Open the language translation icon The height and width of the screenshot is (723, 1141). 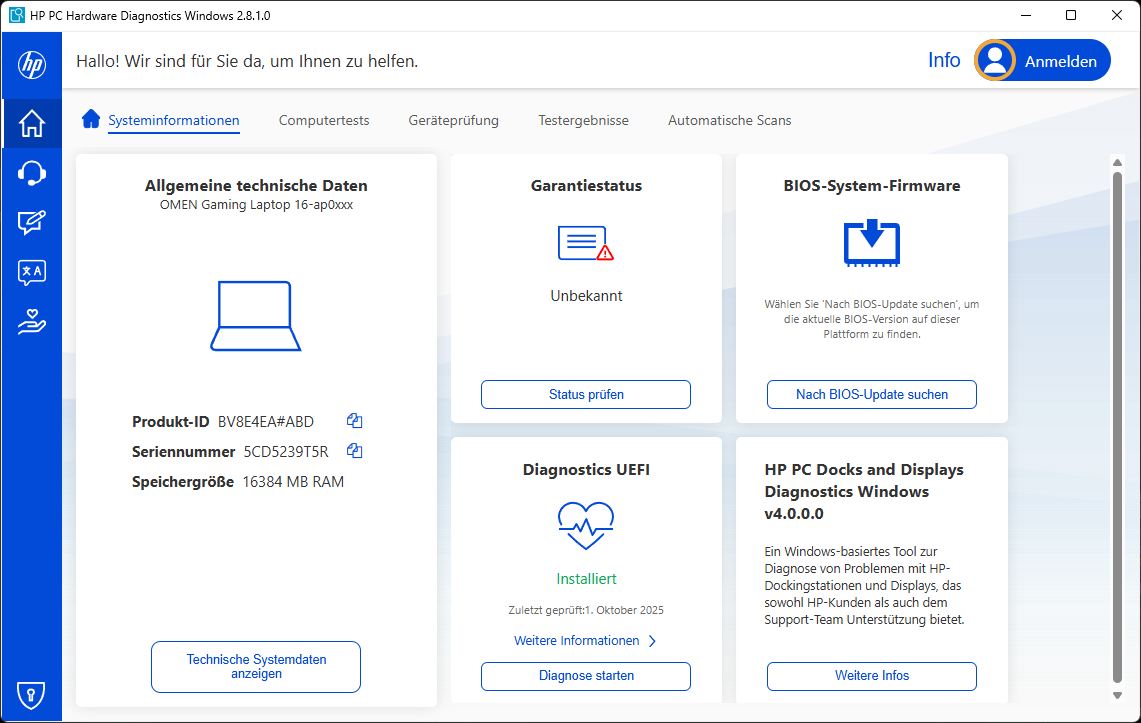point(32,272)
